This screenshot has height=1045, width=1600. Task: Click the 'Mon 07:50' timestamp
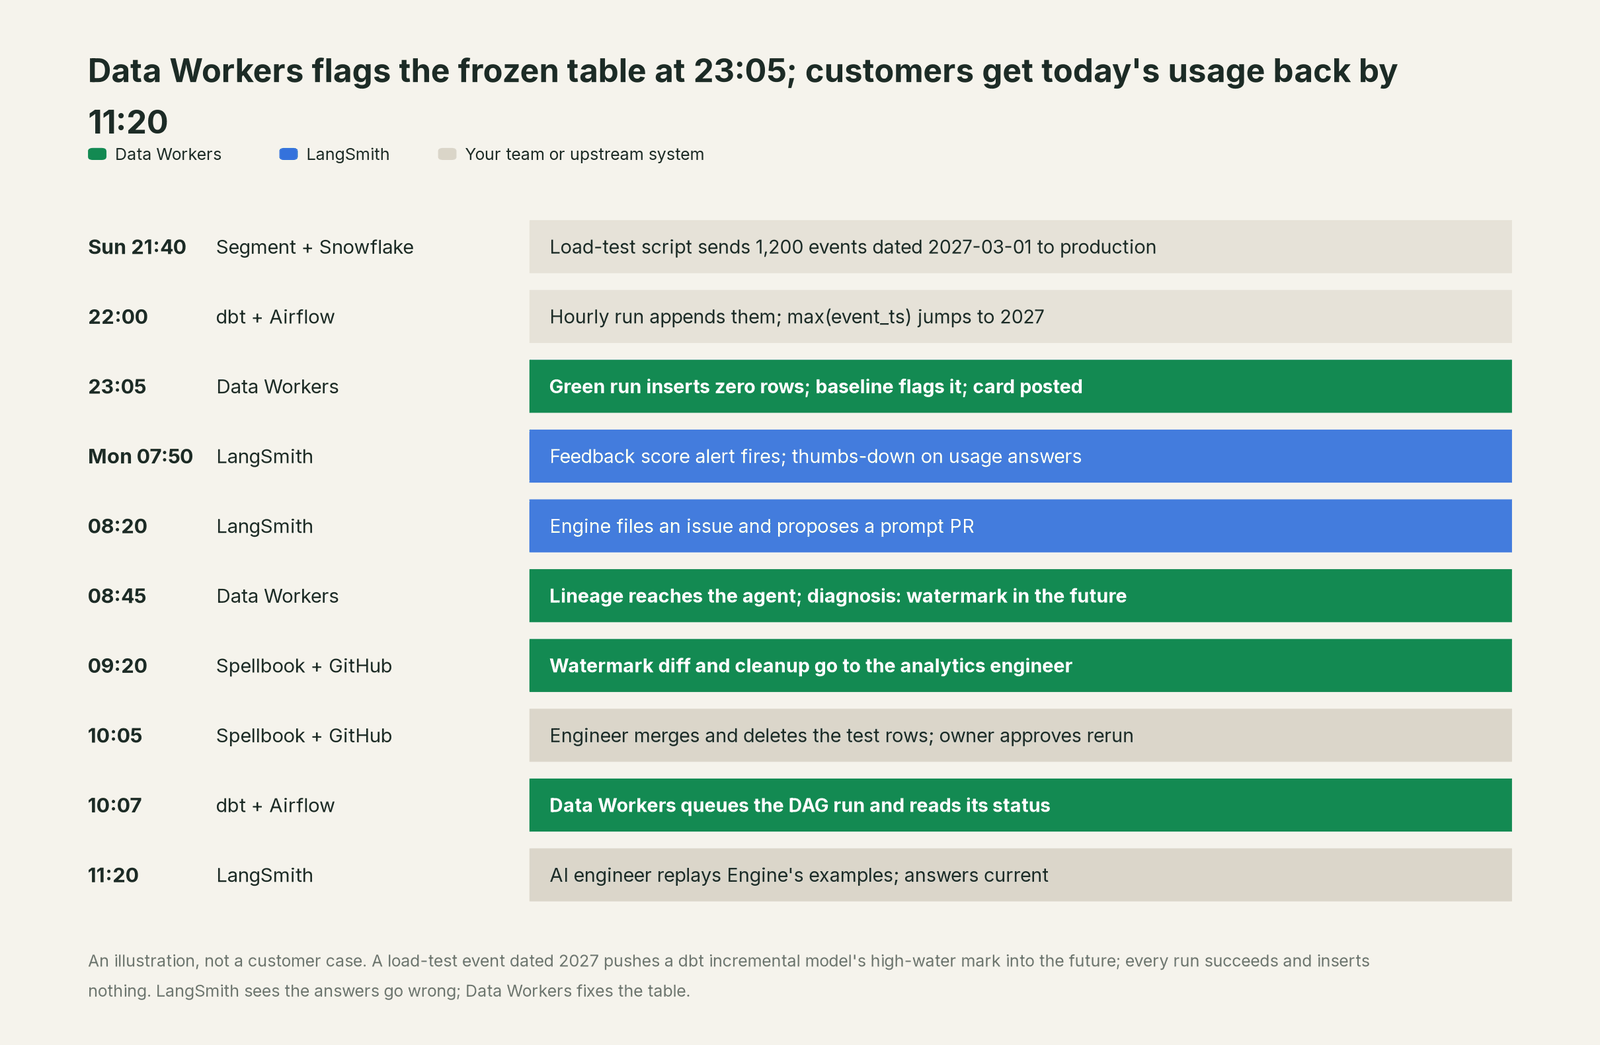tap(140, 456)
